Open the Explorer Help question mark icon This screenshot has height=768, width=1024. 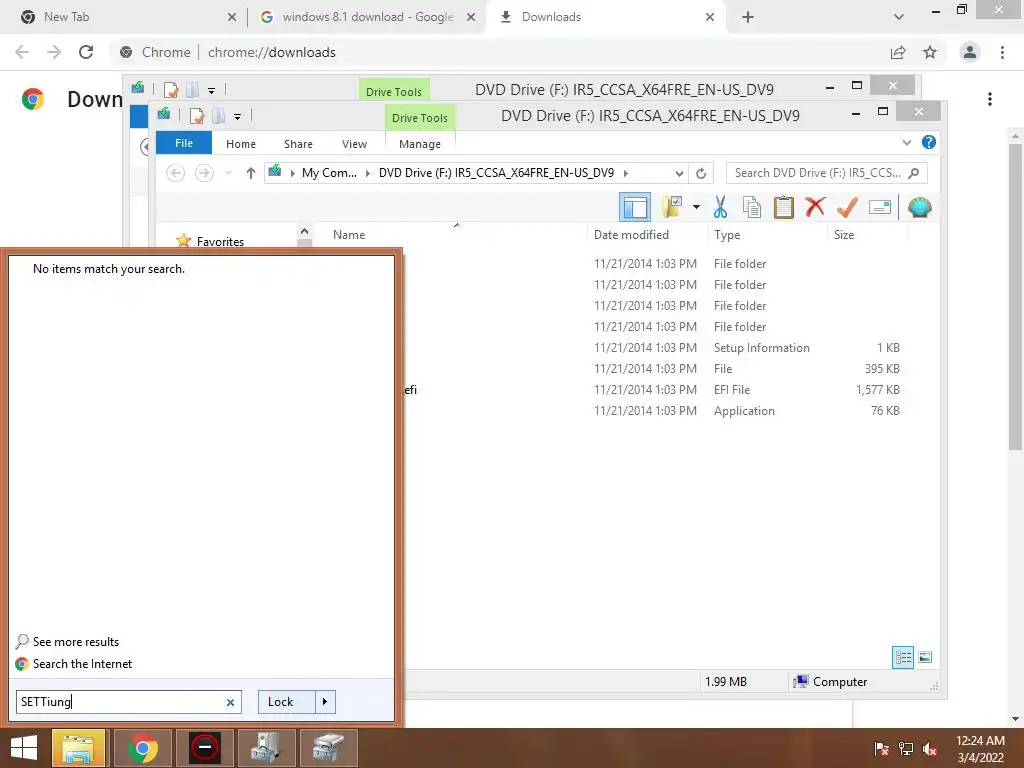[929, 142]
